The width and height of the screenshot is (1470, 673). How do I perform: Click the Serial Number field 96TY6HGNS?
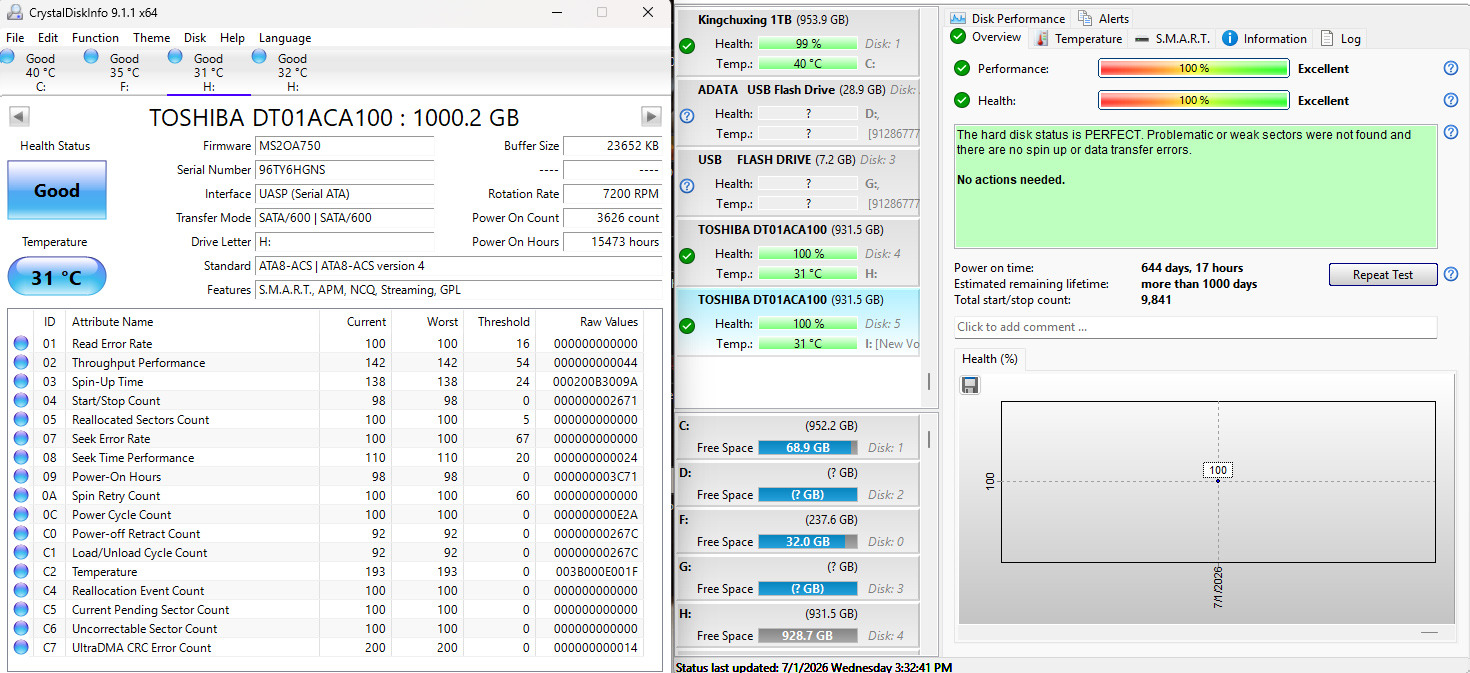click(344, 170)
